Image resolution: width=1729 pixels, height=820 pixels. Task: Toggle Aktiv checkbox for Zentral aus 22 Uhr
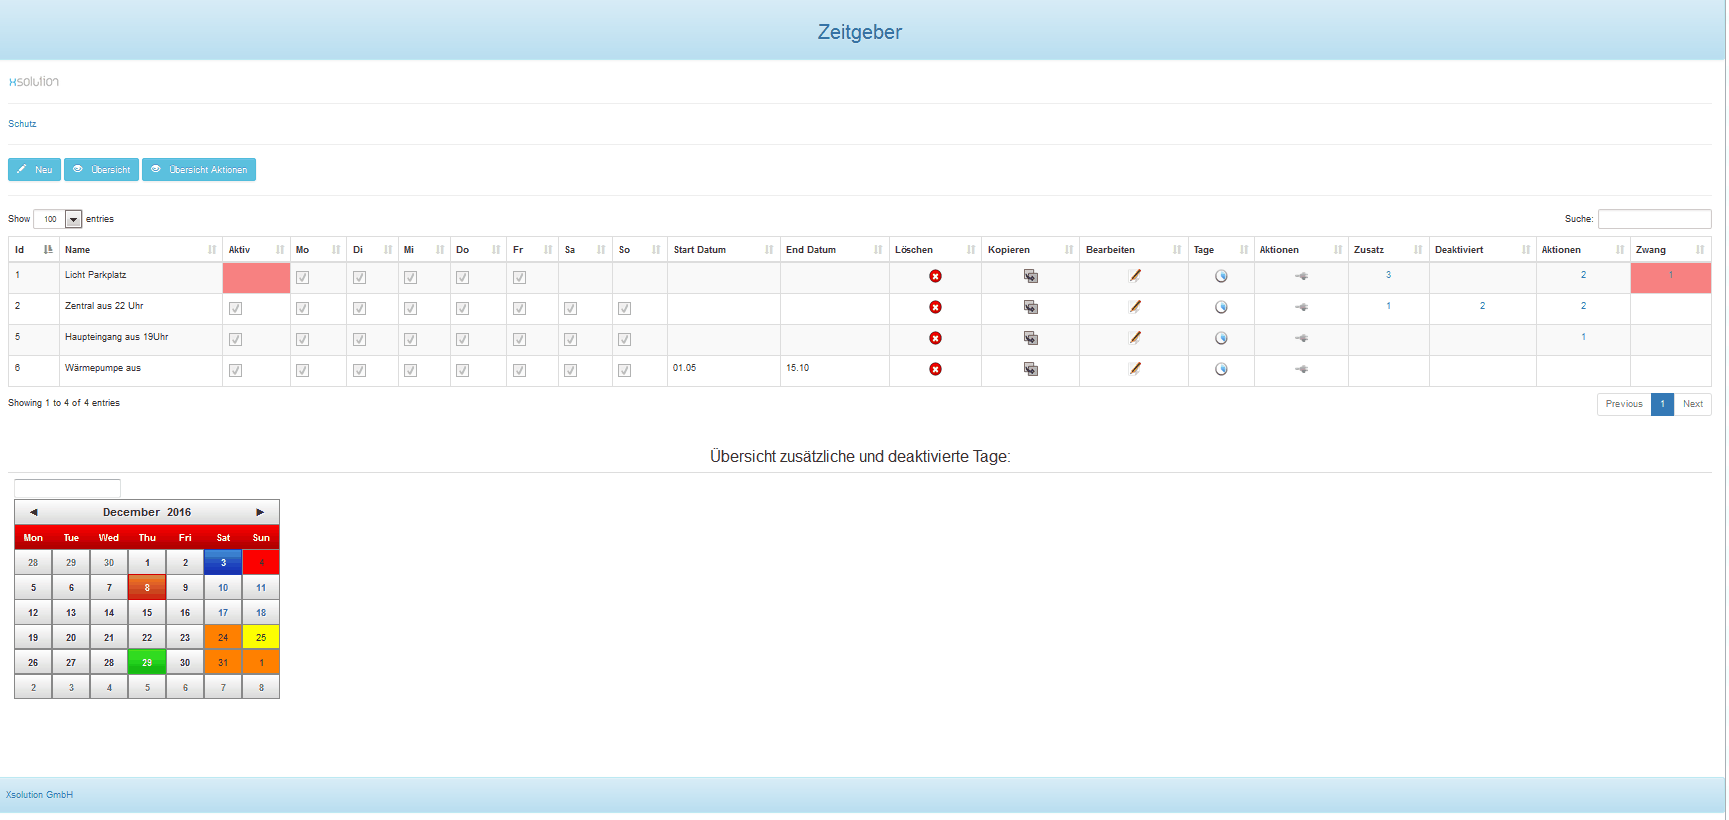pos(235,309)
